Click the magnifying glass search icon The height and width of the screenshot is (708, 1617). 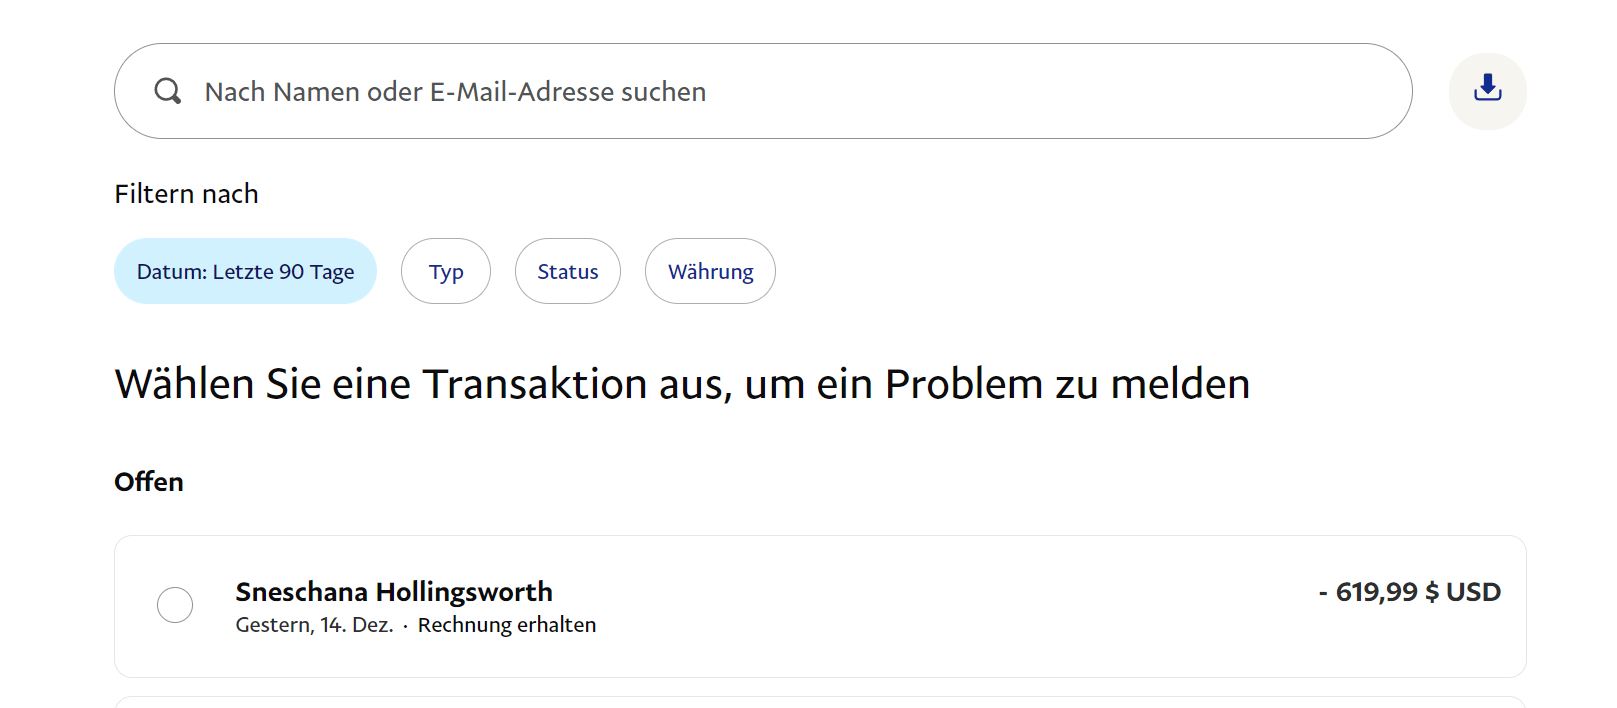[168, 92]
